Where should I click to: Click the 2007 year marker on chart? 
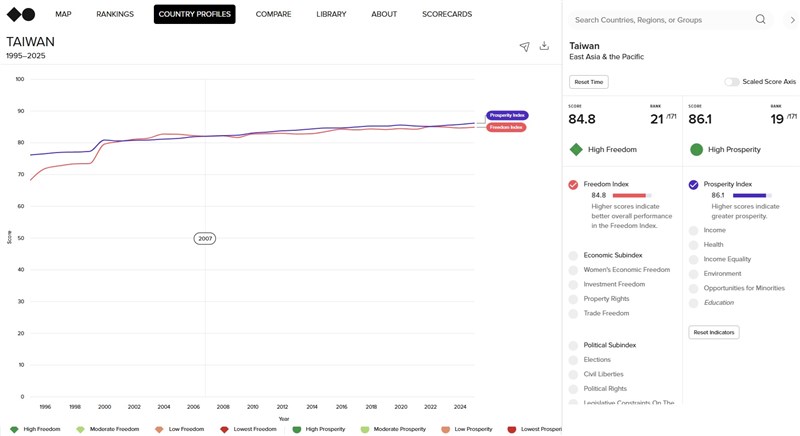click(205, 238)
